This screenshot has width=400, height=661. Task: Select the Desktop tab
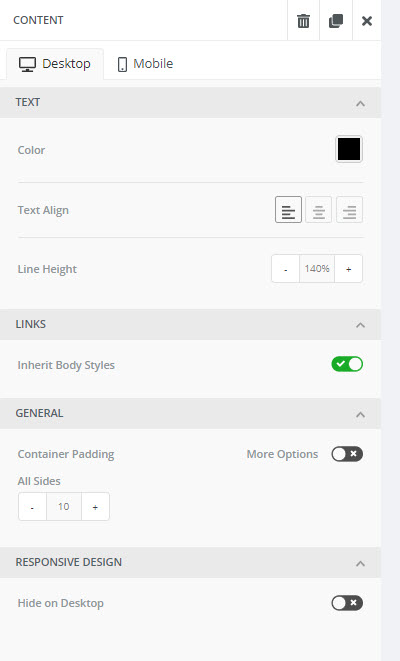55,64
